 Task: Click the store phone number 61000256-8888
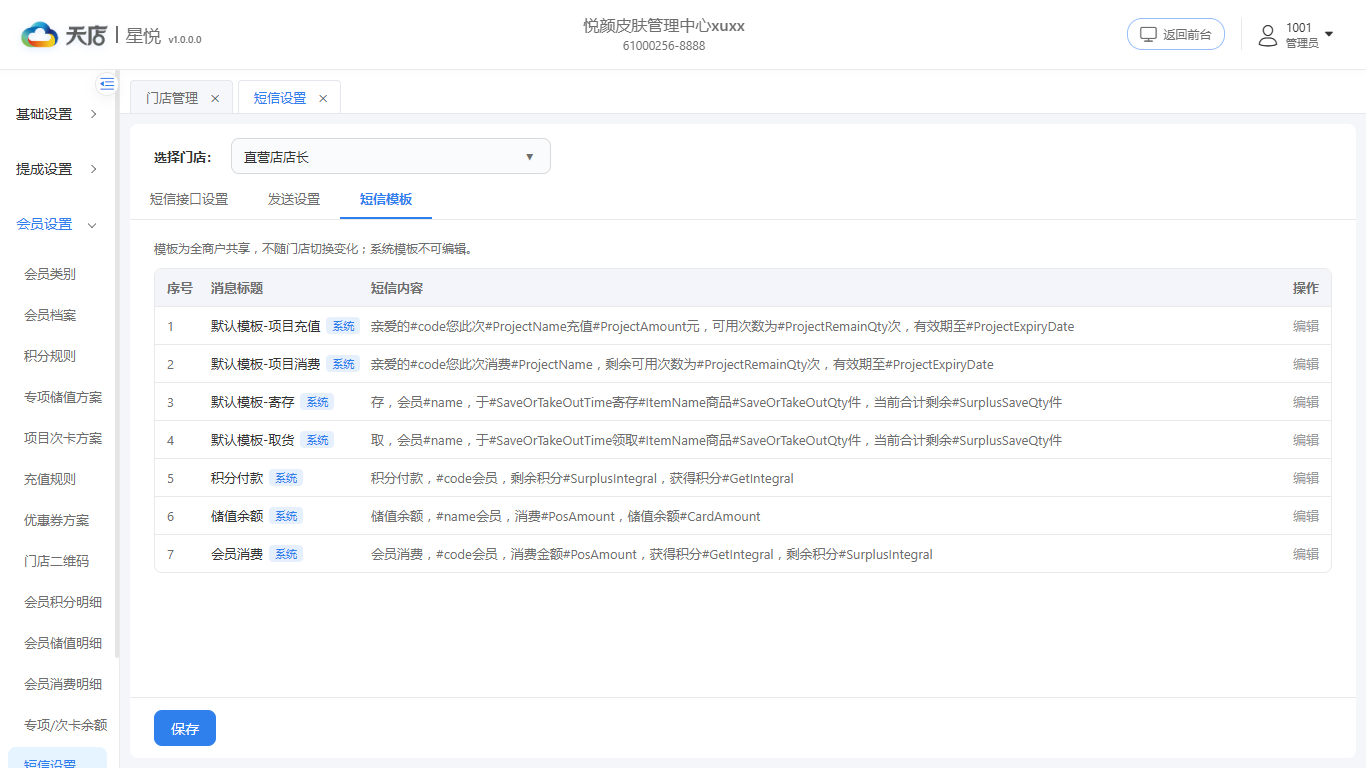click(x=664, y=46)
